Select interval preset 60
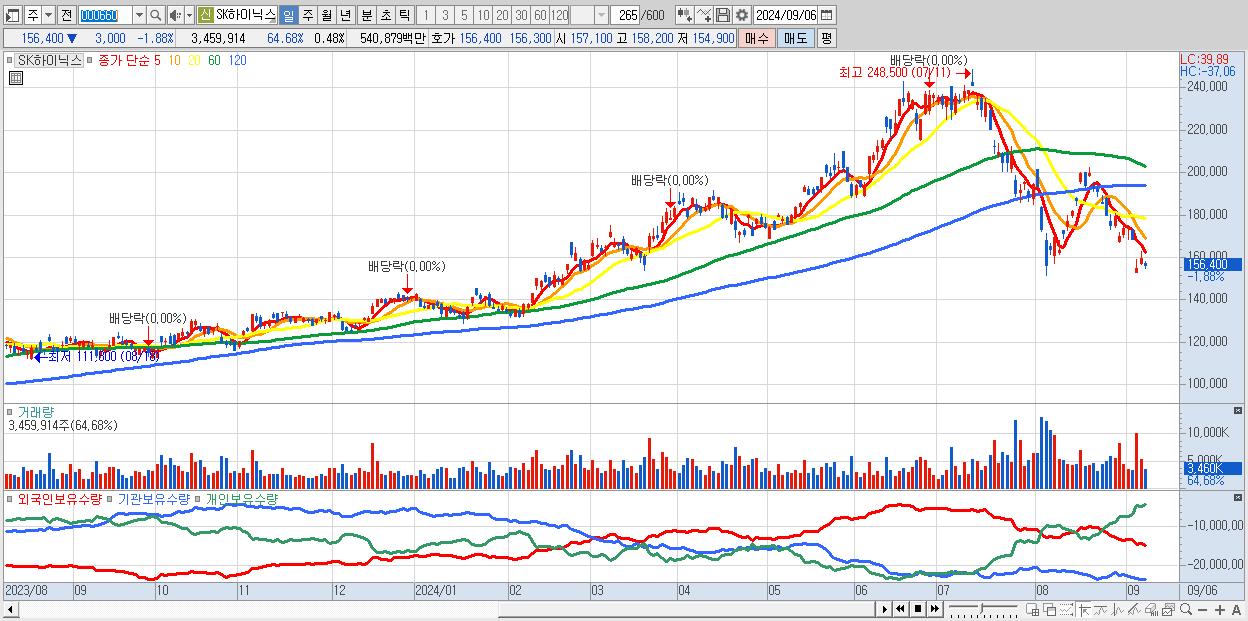The width and height of the screenshot is (1248, 621). (540, 15)
